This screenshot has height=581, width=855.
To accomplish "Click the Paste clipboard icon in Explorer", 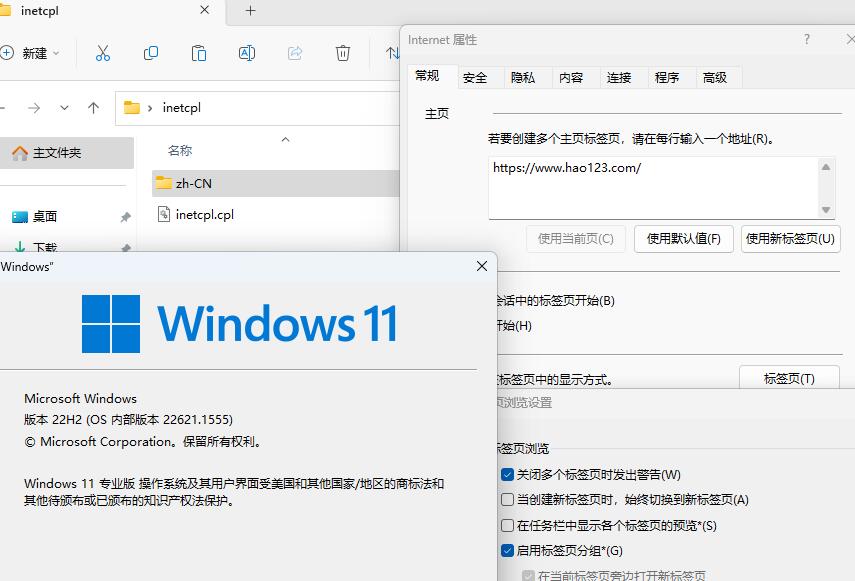I will (198, 53).
